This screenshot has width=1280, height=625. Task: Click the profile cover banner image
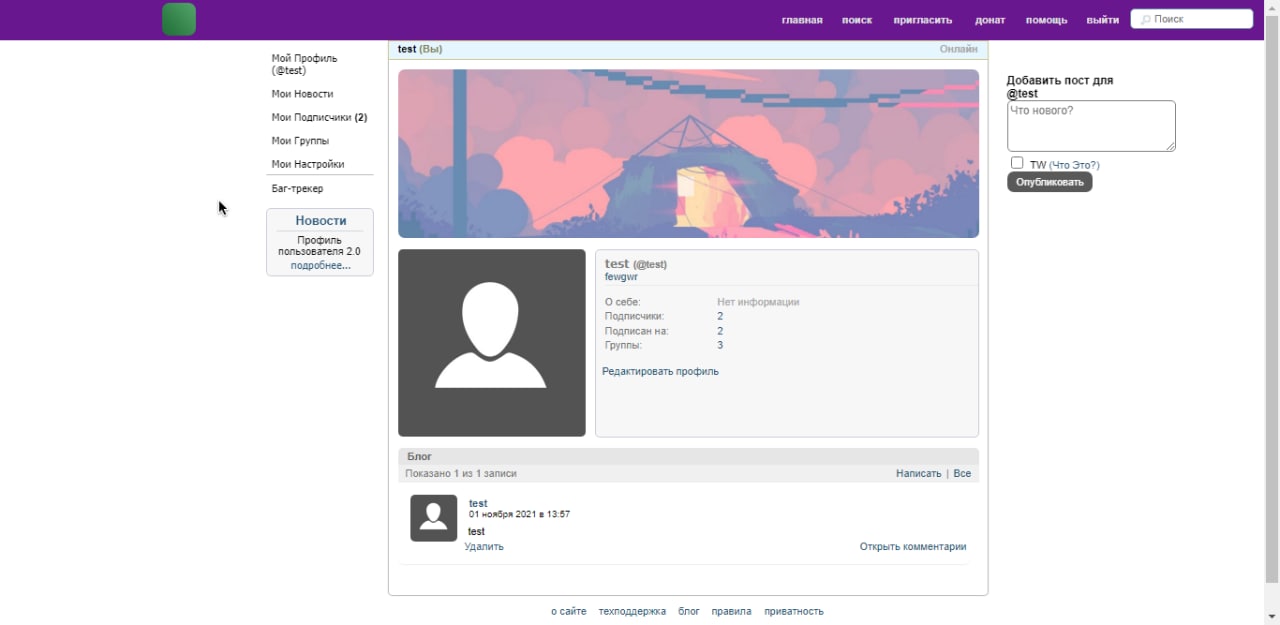(x=688, y=153)
